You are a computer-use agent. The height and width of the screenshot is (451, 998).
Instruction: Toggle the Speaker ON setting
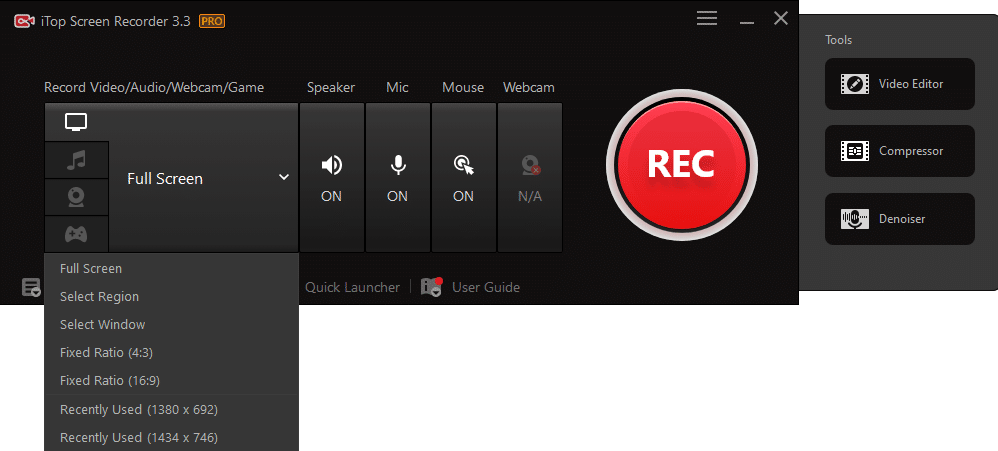tap(331, 177)
